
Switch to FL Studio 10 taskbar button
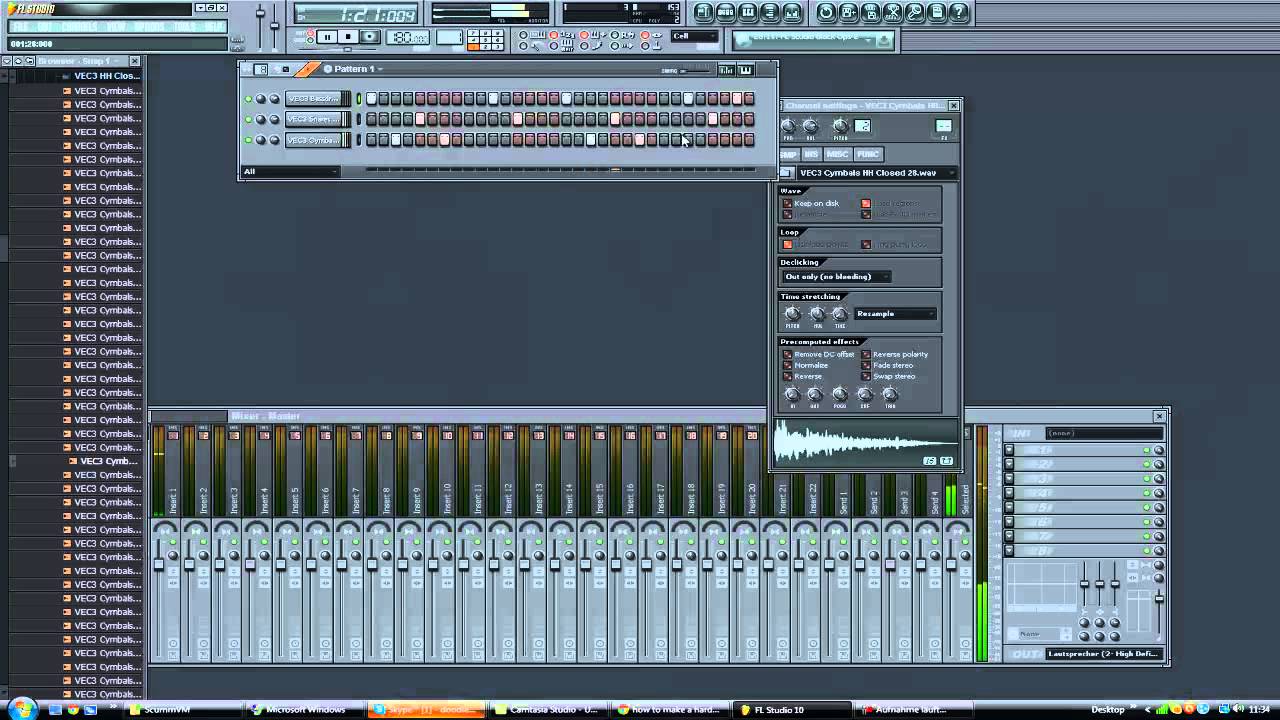(x=792, y=710)
